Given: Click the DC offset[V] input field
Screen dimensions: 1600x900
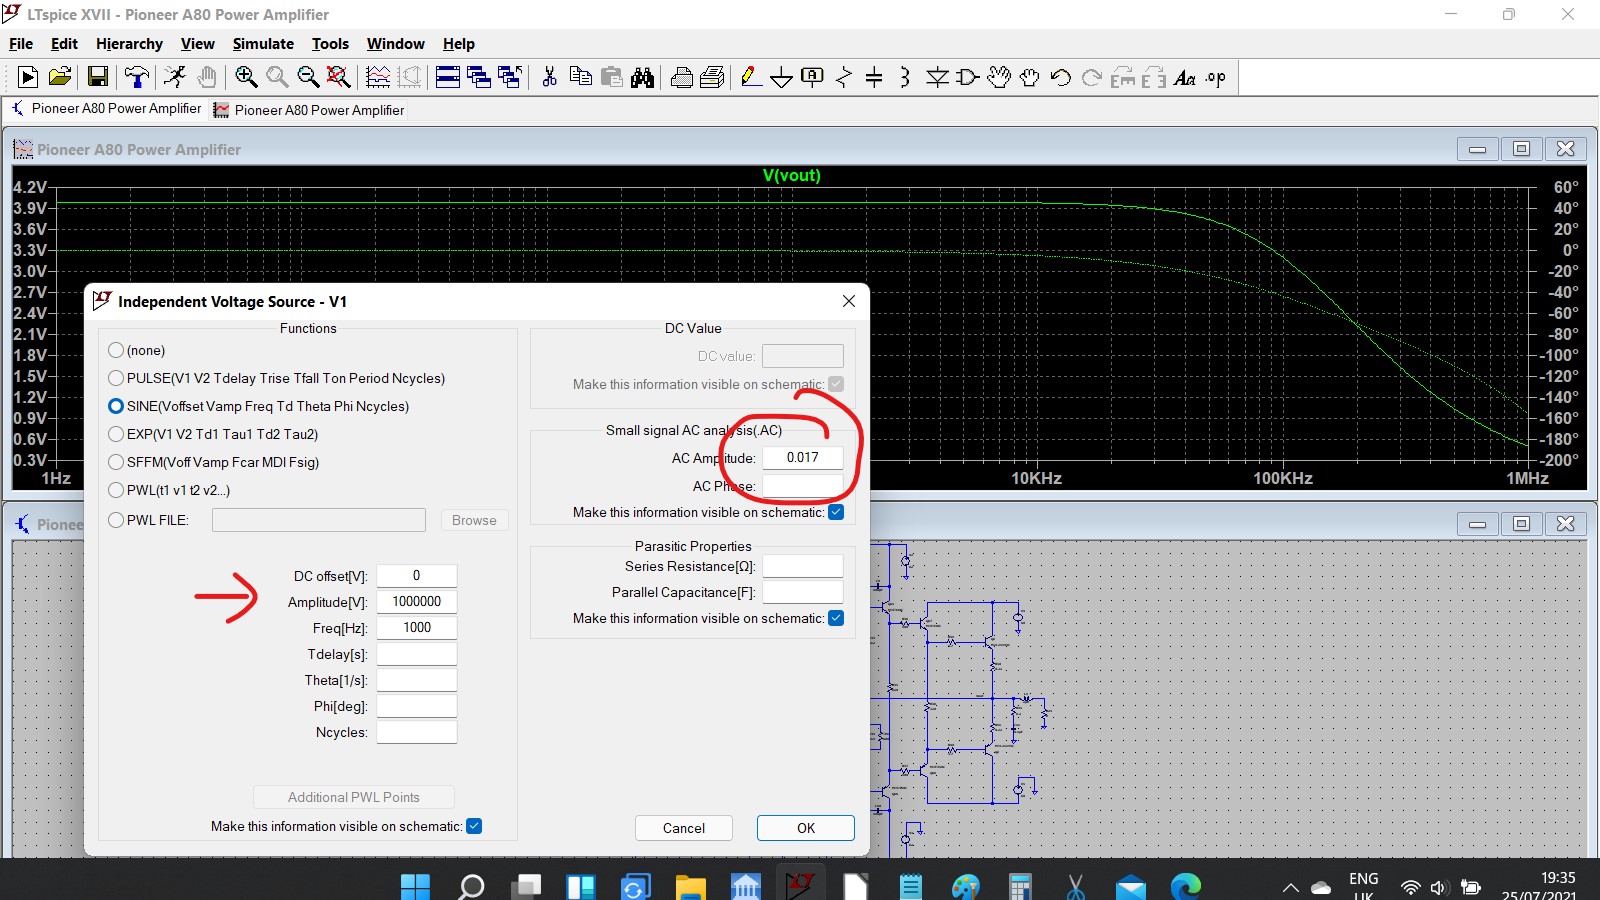Looking at the screenshot, I should [x=417, y=576].
